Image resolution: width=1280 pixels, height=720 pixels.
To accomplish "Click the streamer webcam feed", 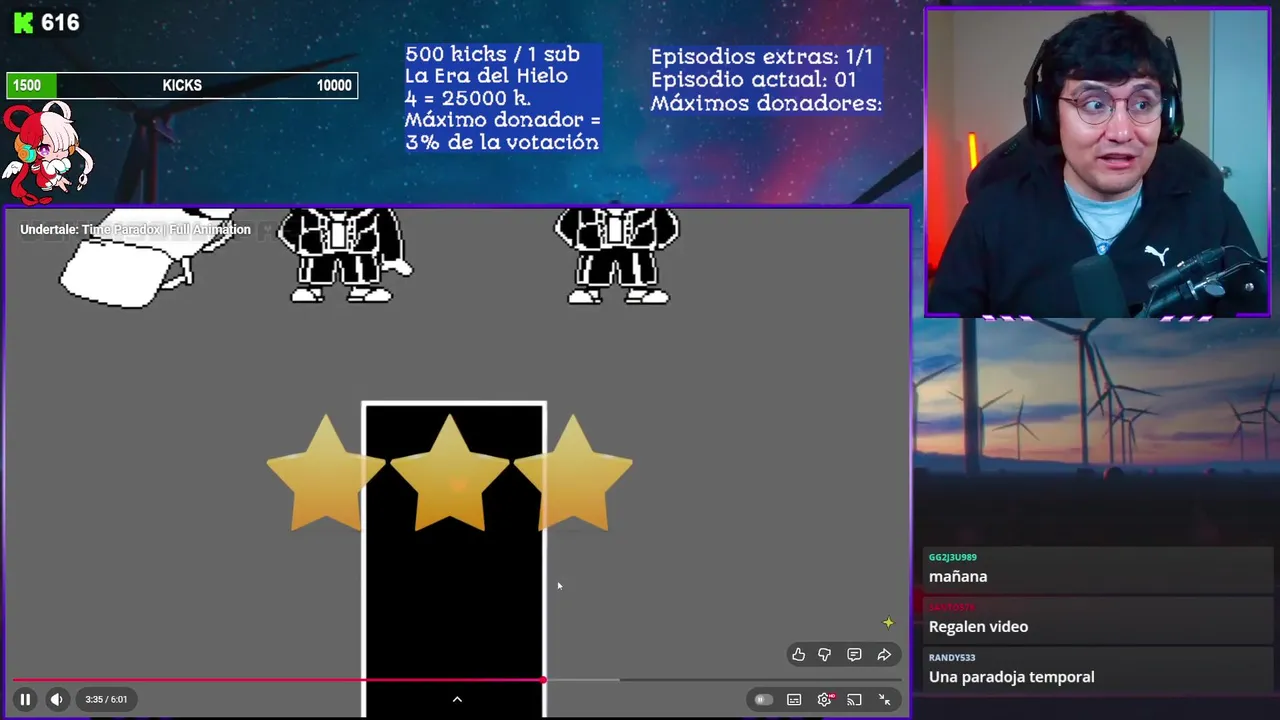I will (x=1097, y=163).
